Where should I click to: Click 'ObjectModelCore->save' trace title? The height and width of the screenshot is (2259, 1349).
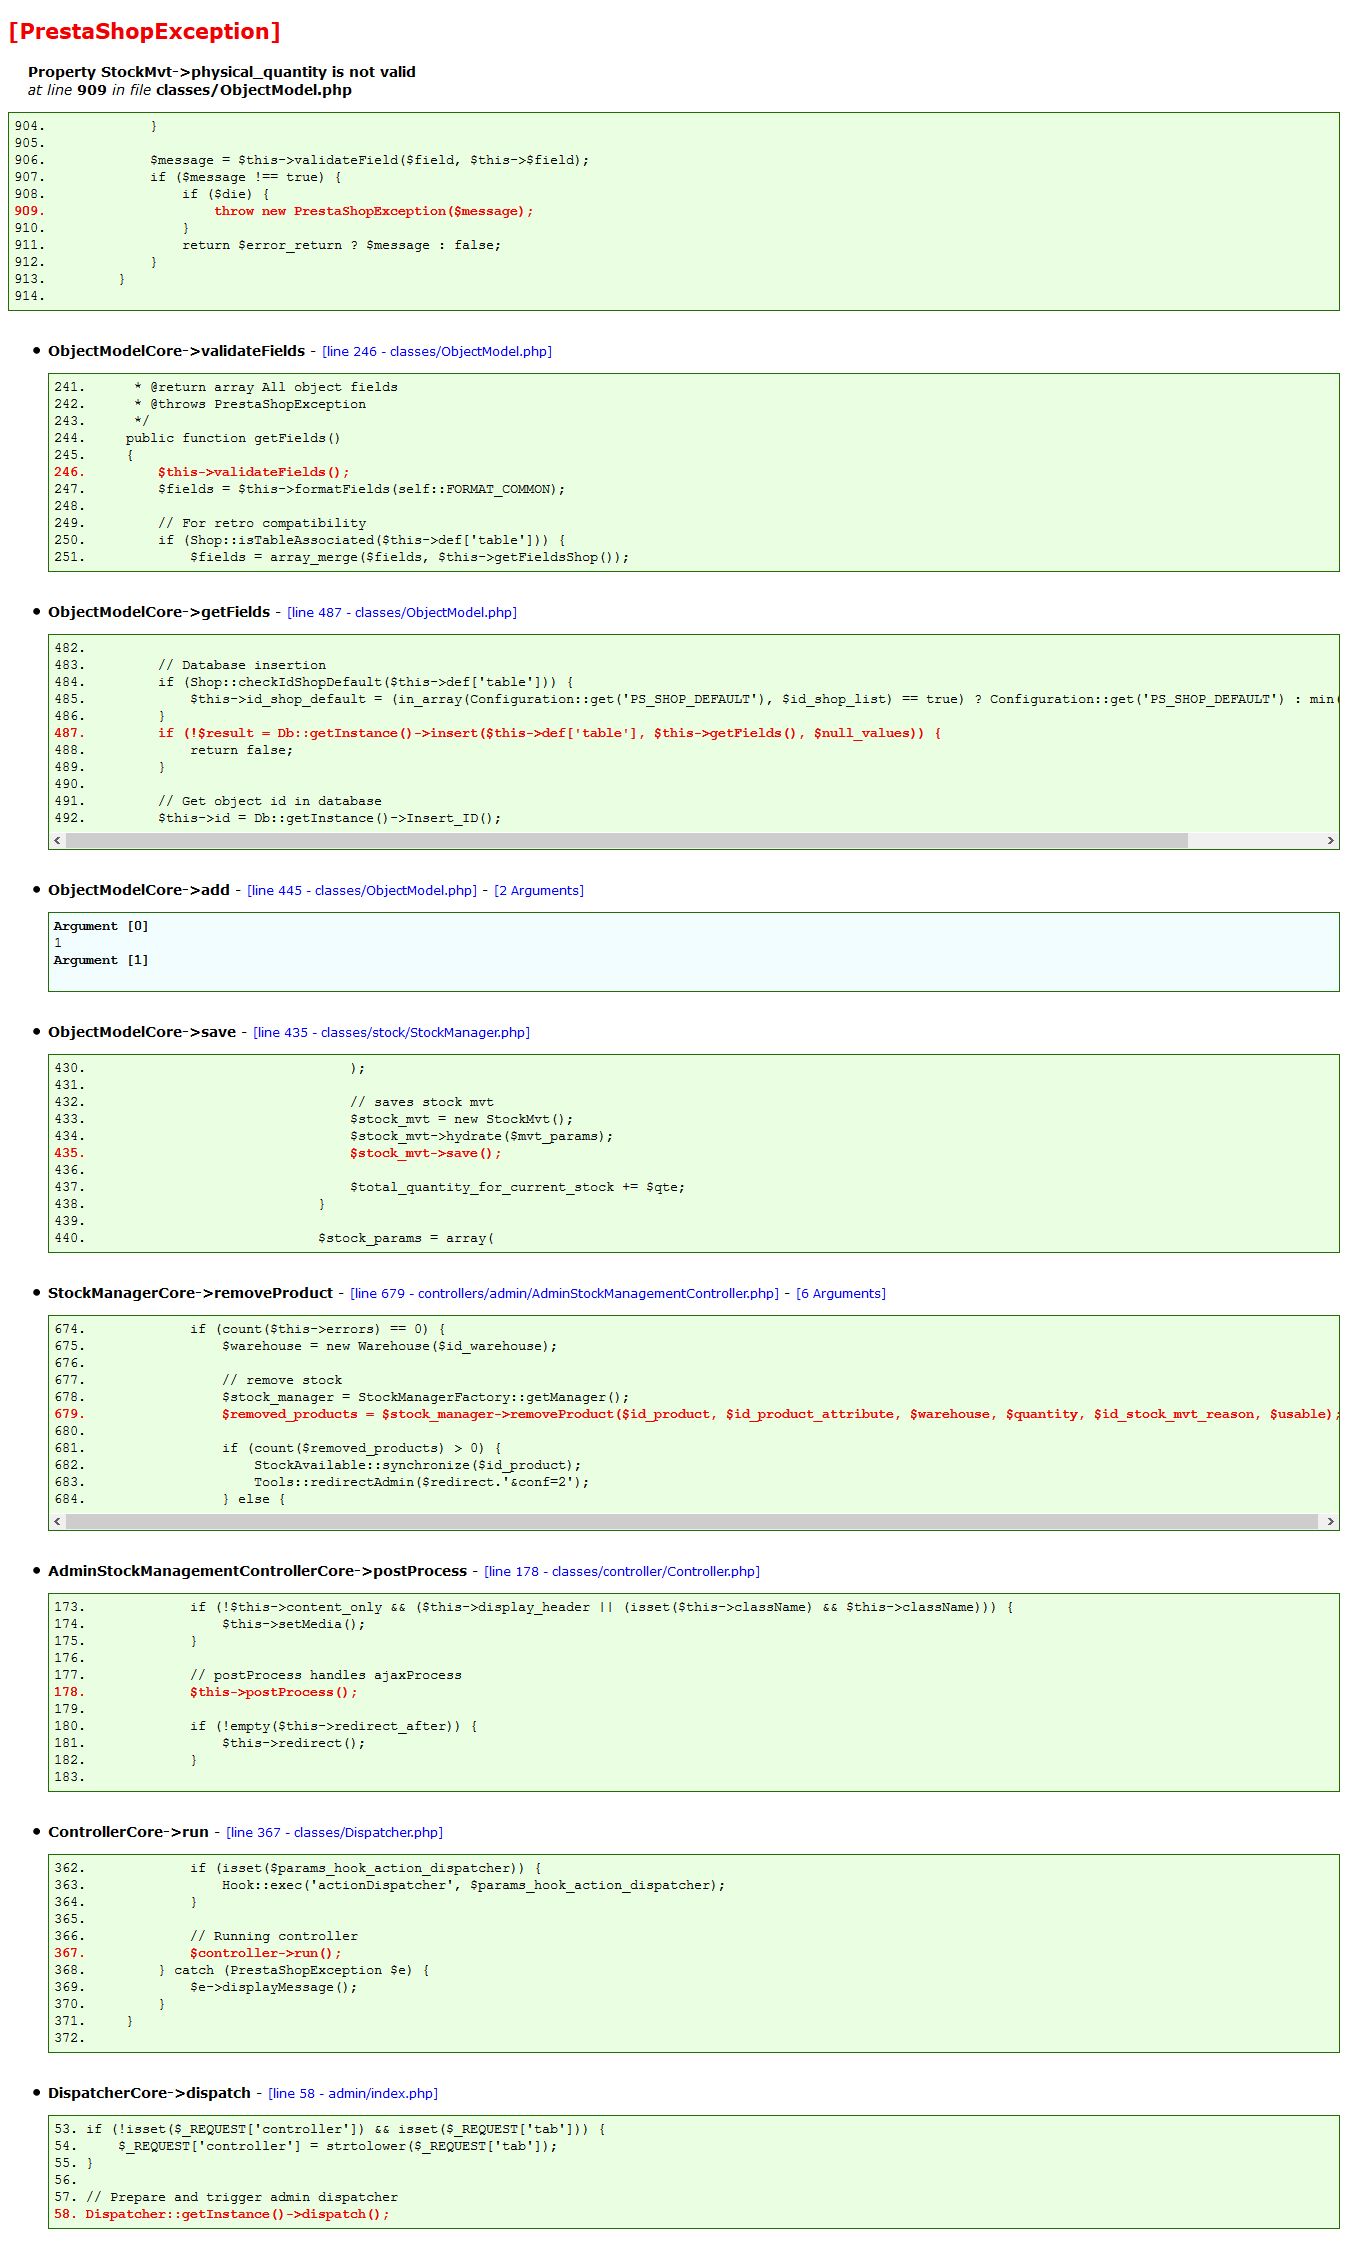142,1032
